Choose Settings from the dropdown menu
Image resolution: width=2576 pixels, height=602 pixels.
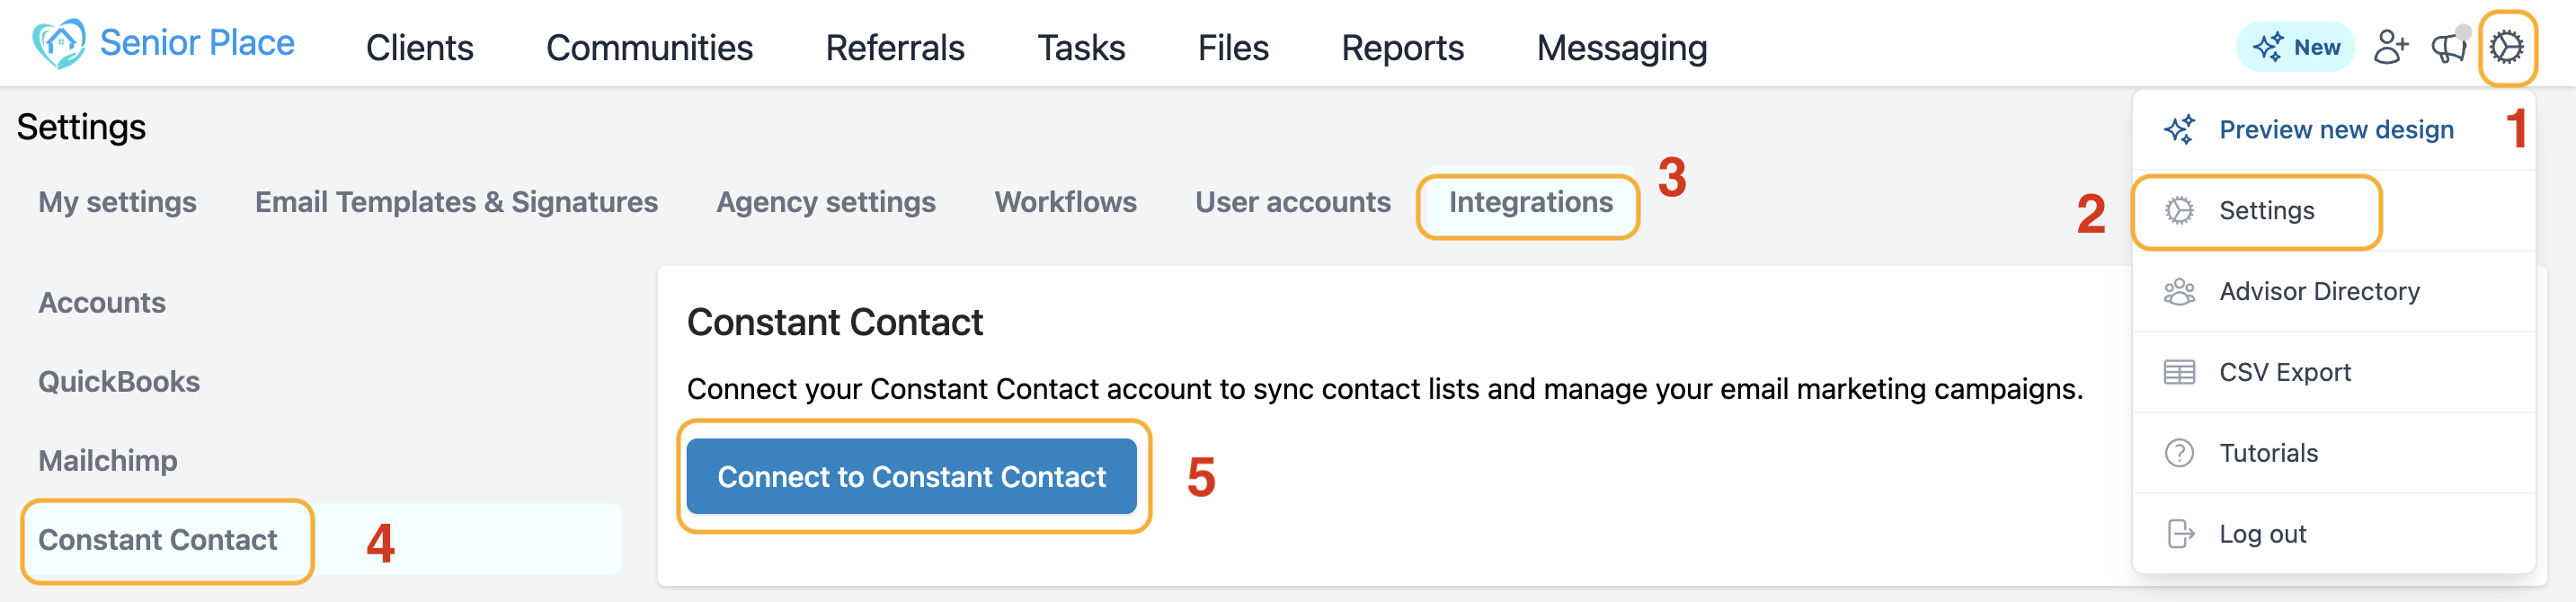2266,211
